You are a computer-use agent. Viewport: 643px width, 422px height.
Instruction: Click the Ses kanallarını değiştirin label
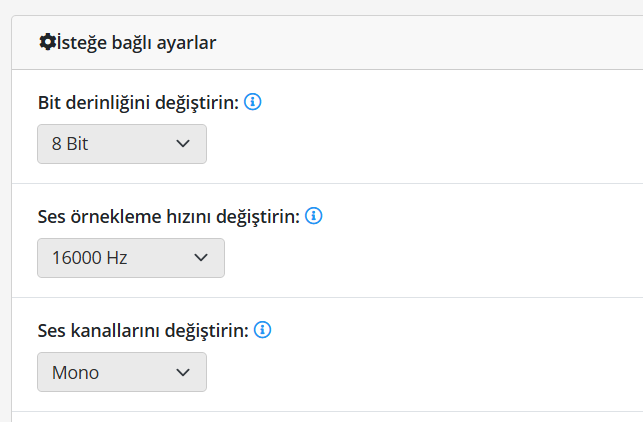[143, 330]
